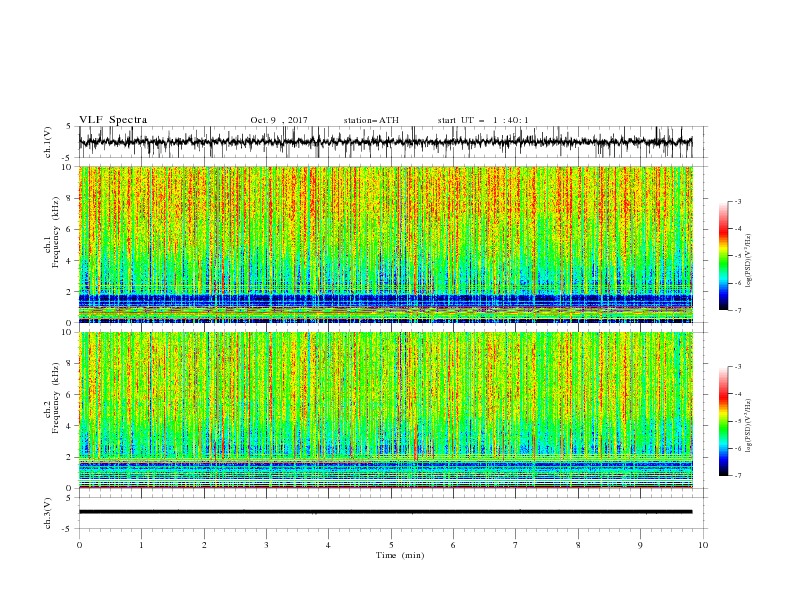Screen dimensions: 792x612
Task: Click the "Time (min)" axis title
Action: point(400,555)
